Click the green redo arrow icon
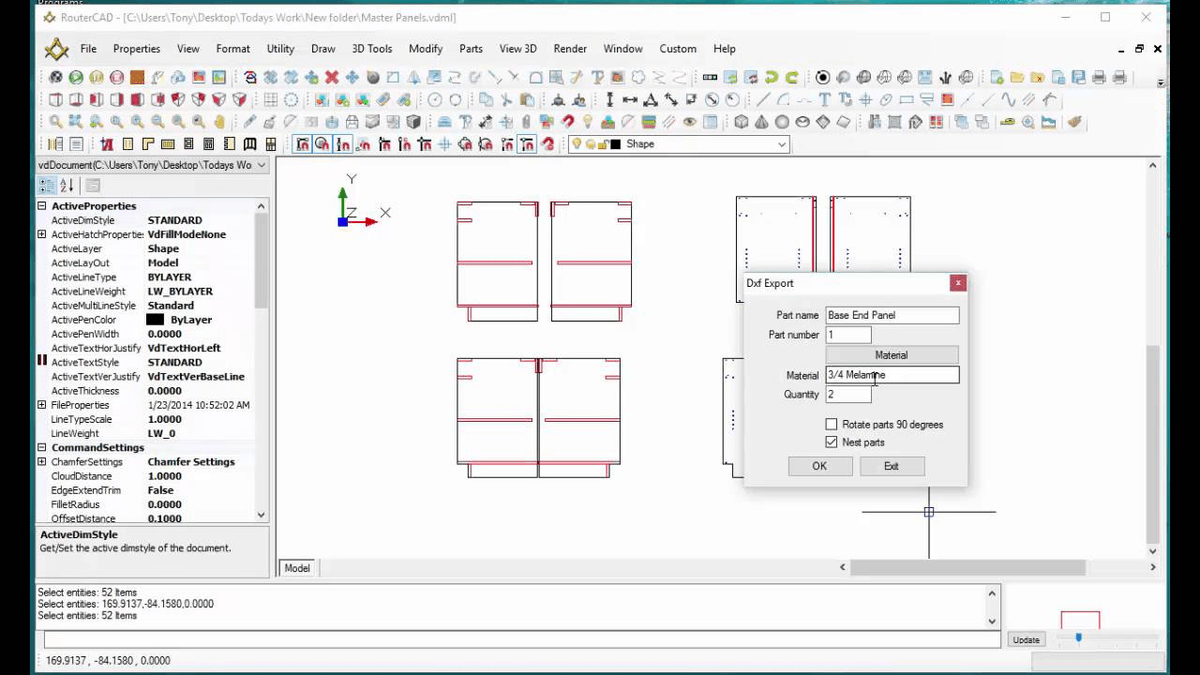 792,77
